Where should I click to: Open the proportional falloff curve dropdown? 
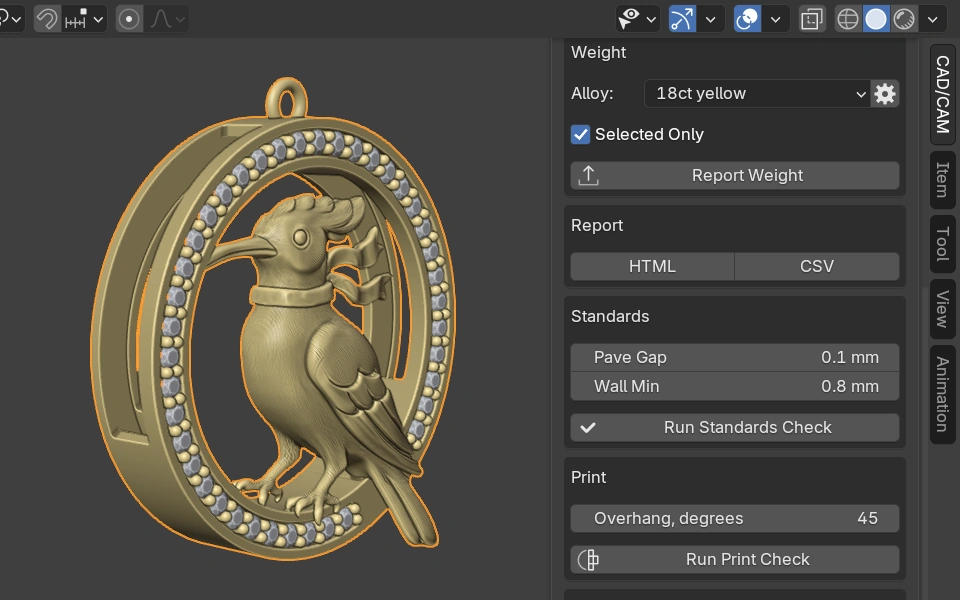166,19
